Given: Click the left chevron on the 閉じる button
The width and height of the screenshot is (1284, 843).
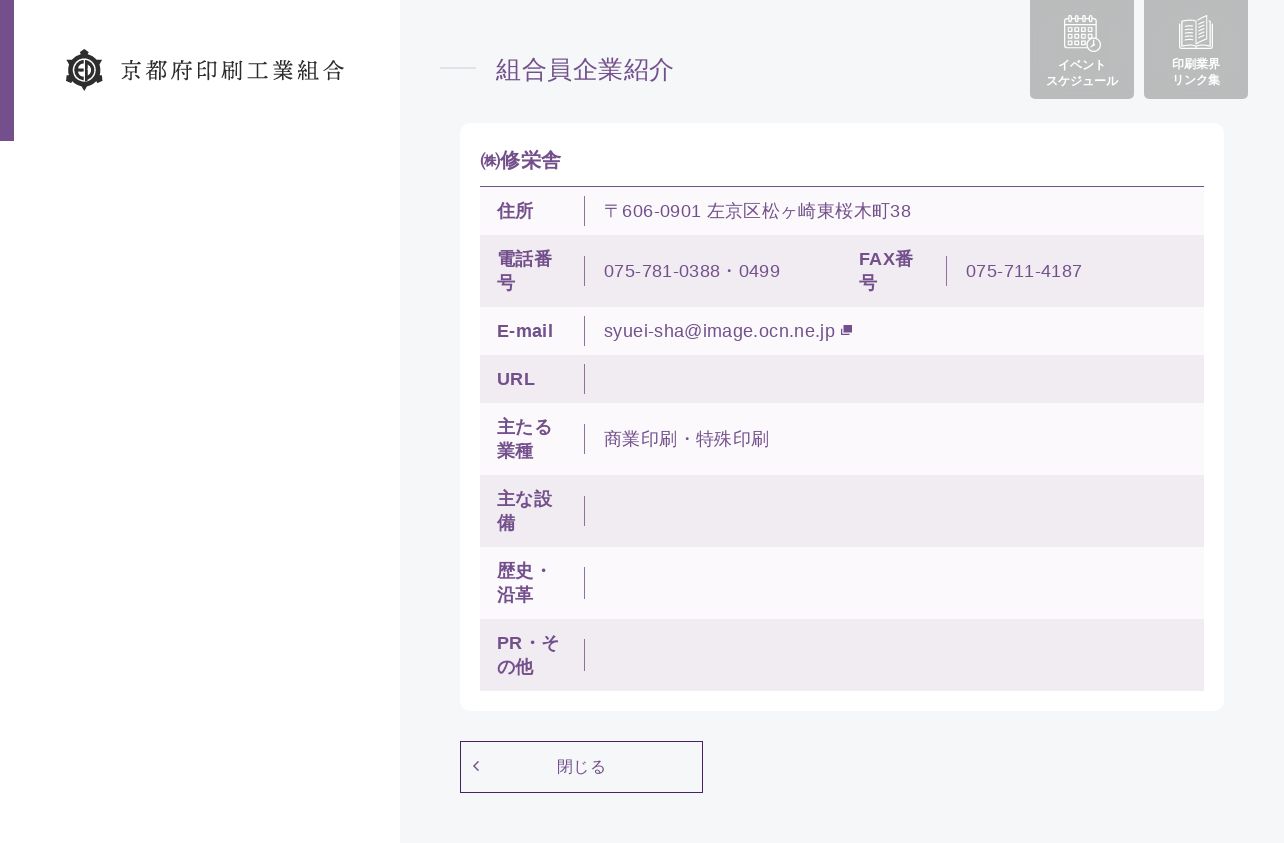Looking at the screenshot, I should tap(476, 766).
